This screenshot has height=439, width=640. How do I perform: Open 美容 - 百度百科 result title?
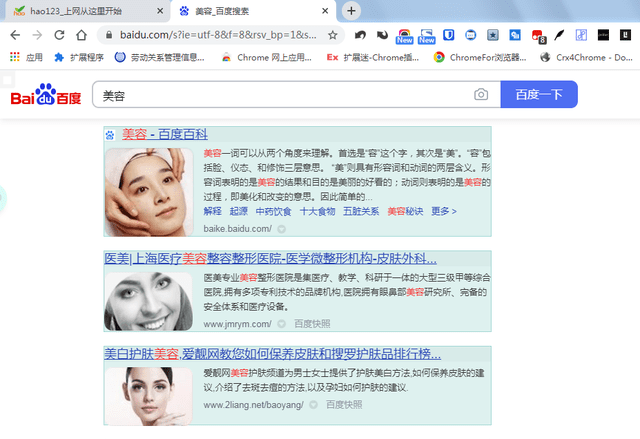pyautogui.click(x=165, y=134)
